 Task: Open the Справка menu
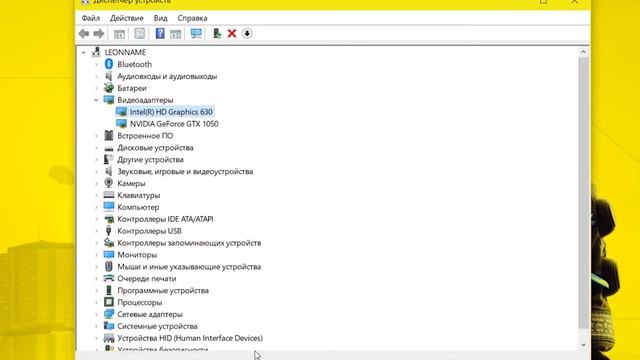(192, 18)
